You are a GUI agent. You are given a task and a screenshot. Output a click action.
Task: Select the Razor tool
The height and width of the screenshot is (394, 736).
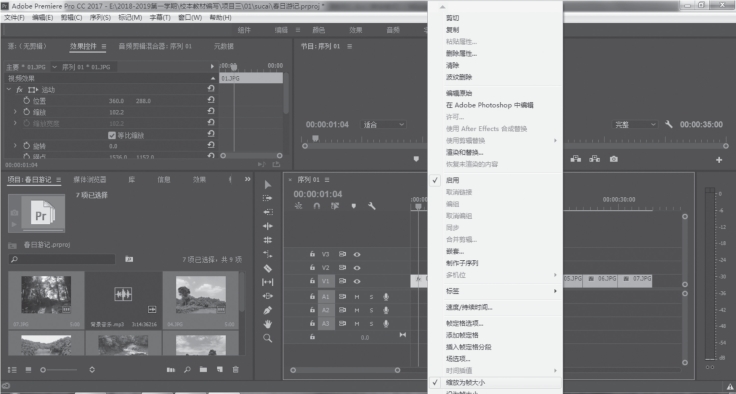pyautogui.click(x=268, y=268)
